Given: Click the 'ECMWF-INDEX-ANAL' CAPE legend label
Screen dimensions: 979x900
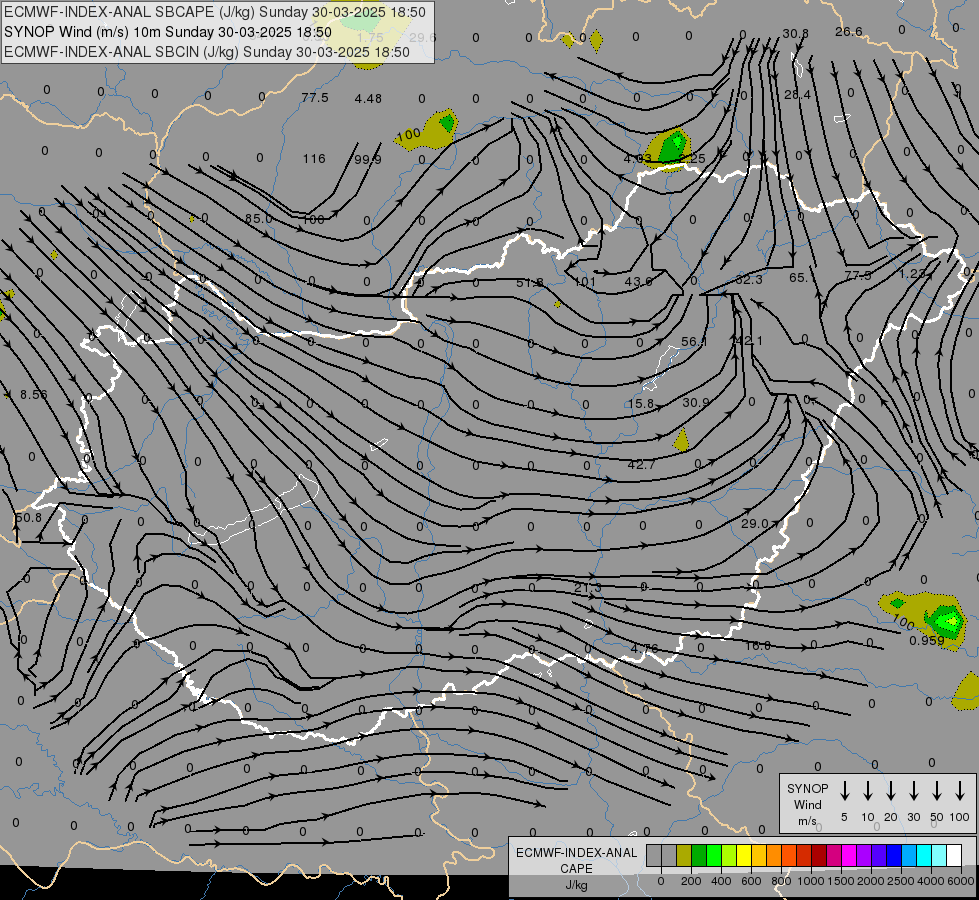Looking at the screenshot, I should (x=576, y=853).
